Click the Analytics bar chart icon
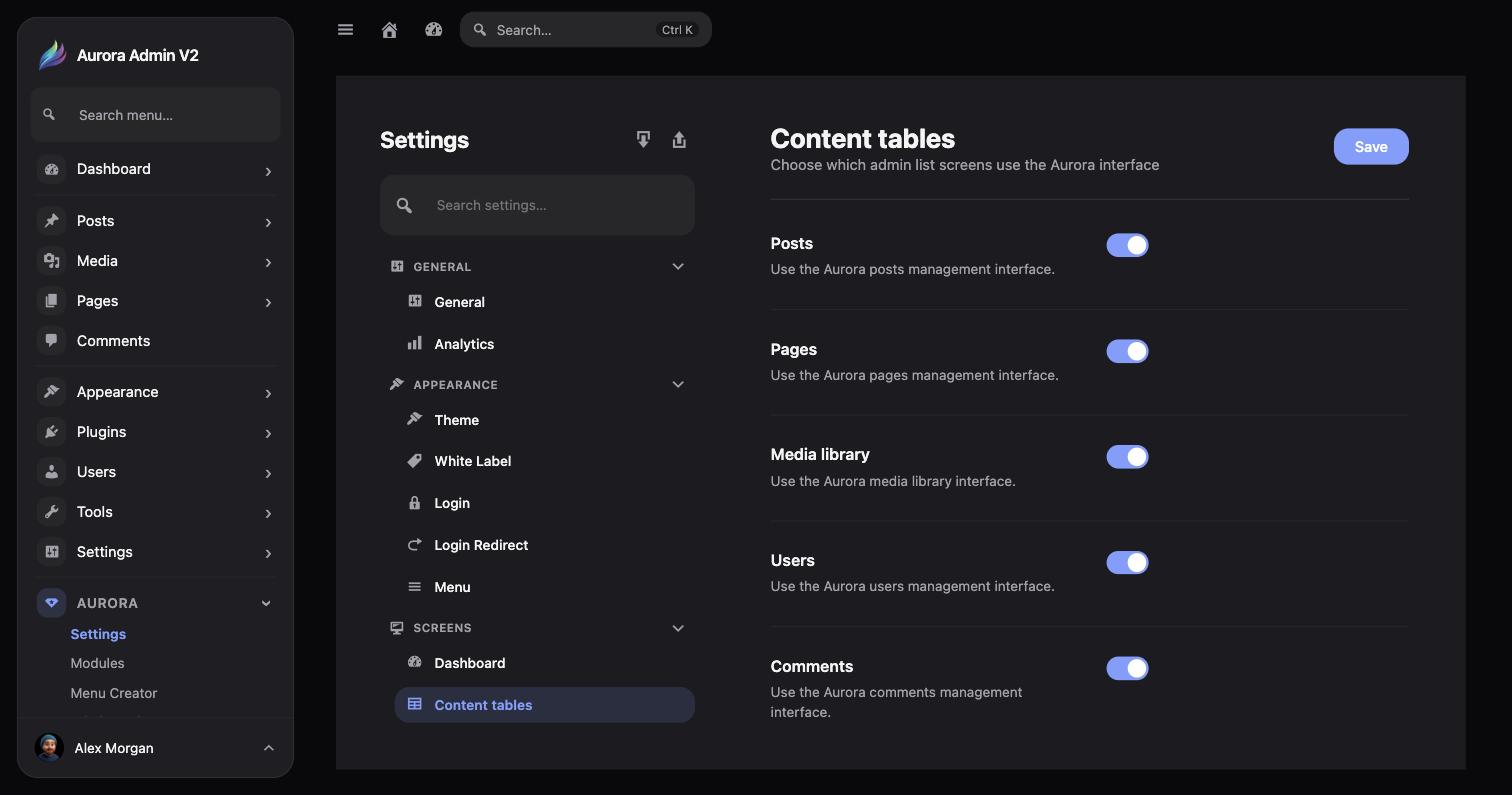This screenshot has height=795, width=1512. (415, 343)
